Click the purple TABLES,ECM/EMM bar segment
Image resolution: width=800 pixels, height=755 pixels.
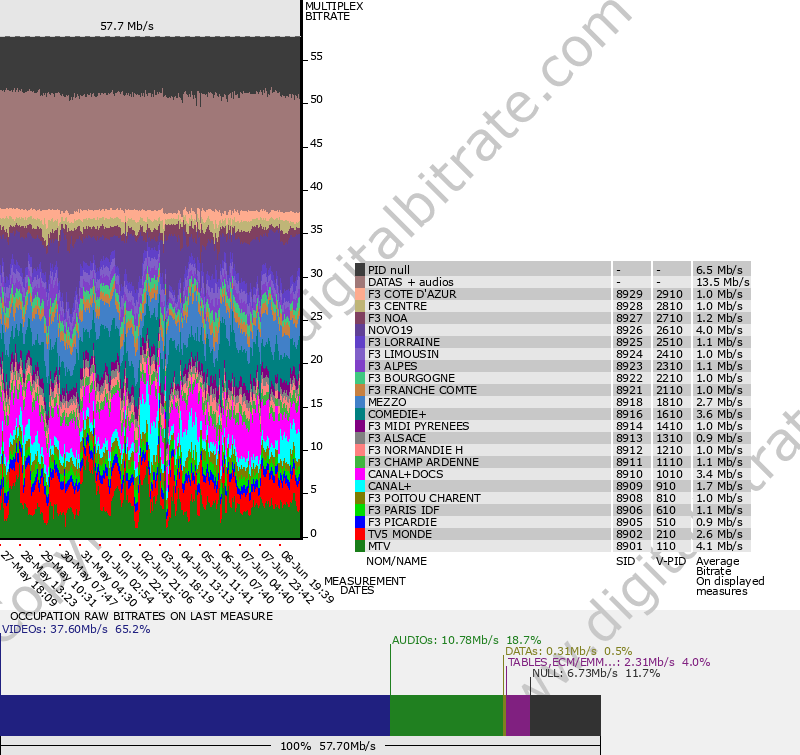point(518,715)
